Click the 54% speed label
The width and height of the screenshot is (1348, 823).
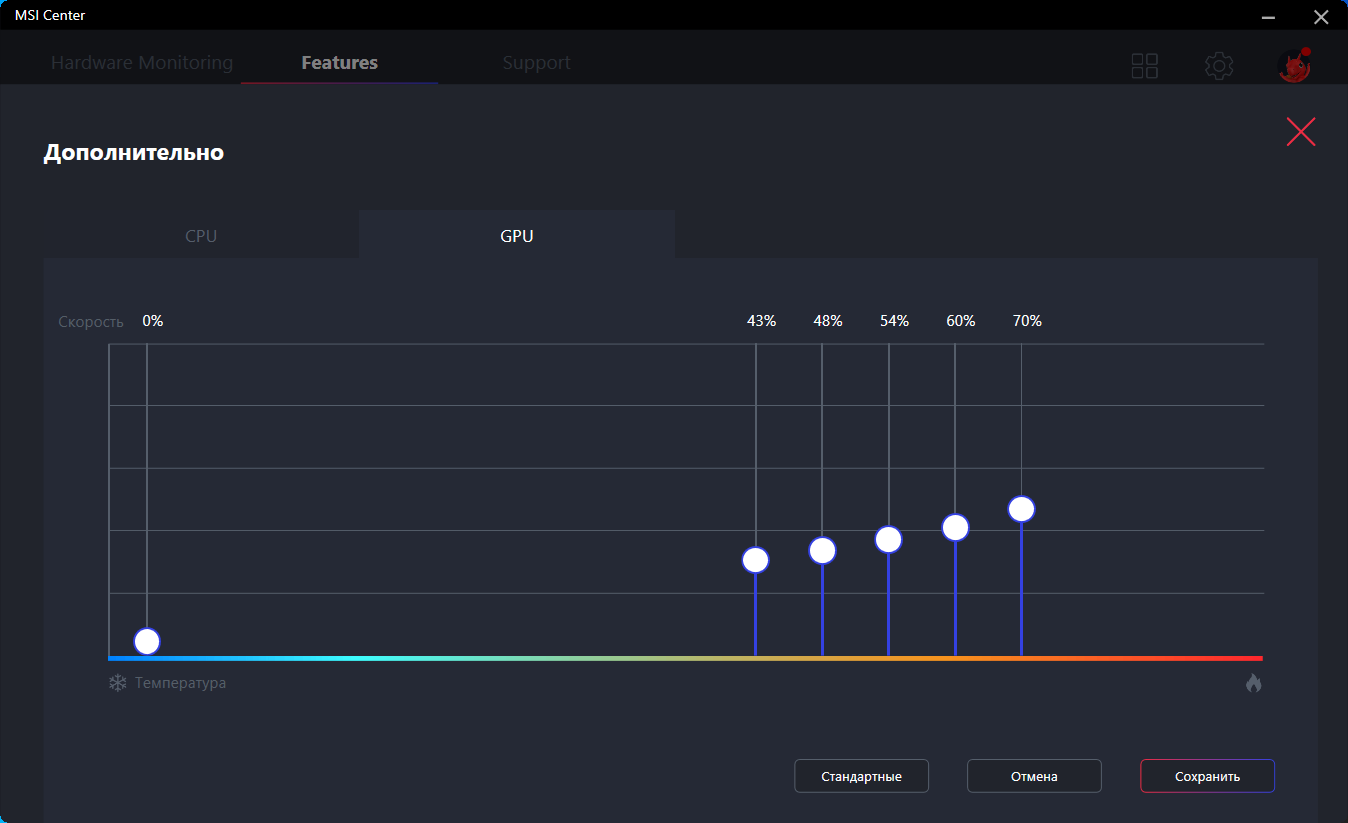coord(895,321)
